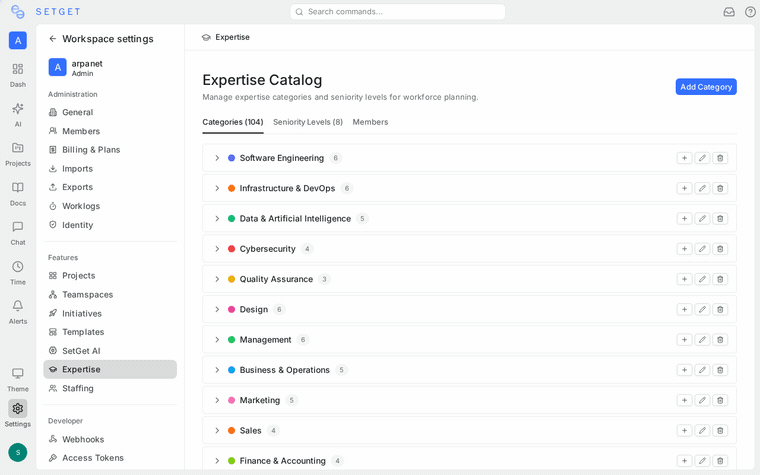
Task: Switch to Seniority Levels (8) tab
Action: point(308,122)
